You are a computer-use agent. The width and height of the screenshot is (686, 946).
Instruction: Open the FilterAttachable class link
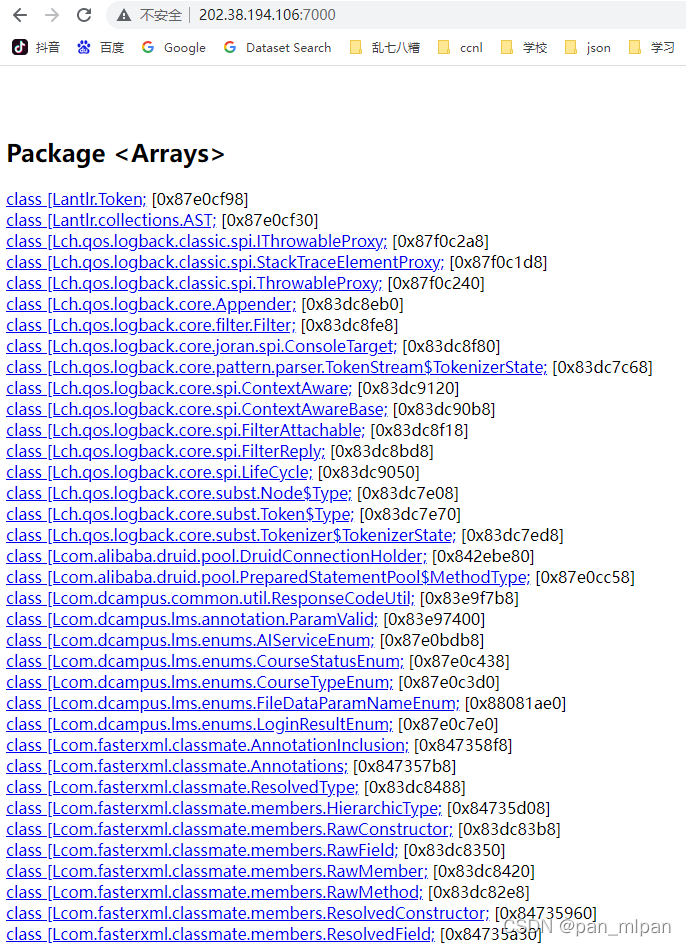(186, 431)
